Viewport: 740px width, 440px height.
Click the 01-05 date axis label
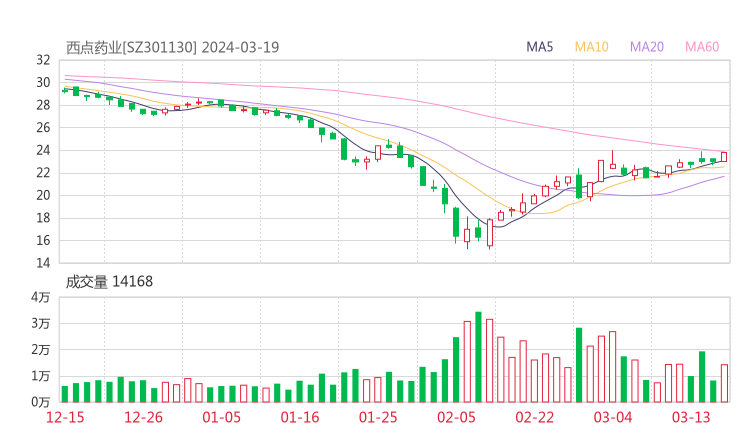221,417
